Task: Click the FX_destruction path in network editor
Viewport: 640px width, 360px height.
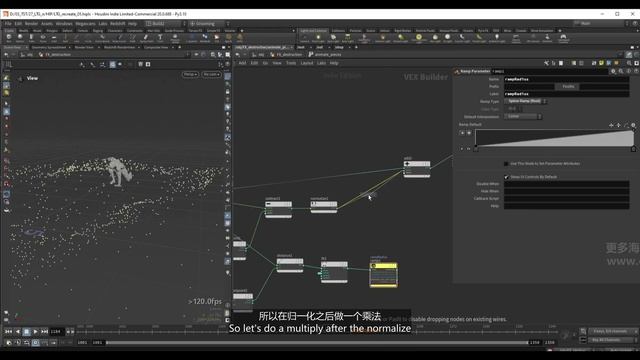Action: pyautogui.click(x=286, y=55)
